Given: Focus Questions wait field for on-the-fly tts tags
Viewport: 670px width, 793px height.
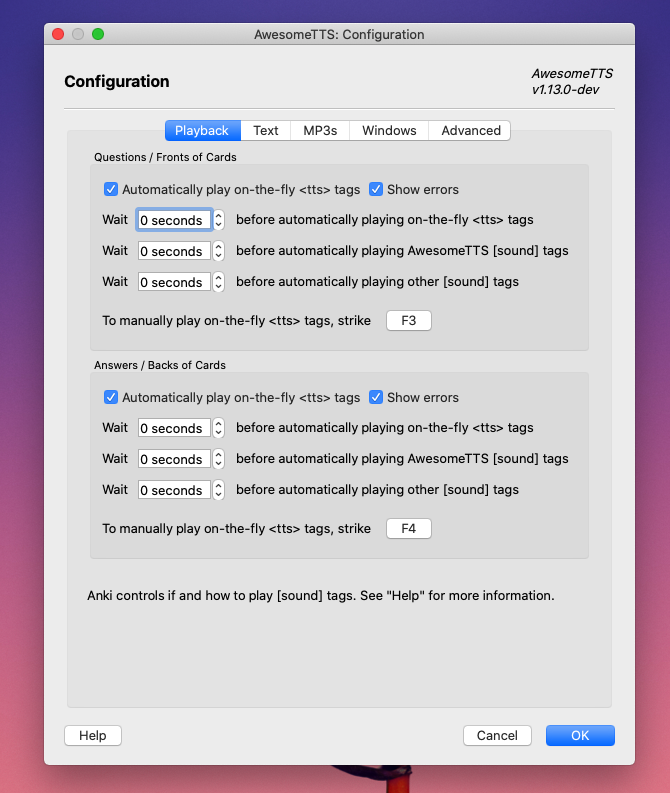Looking at the screenshot, I should click(x=174, y=220).
